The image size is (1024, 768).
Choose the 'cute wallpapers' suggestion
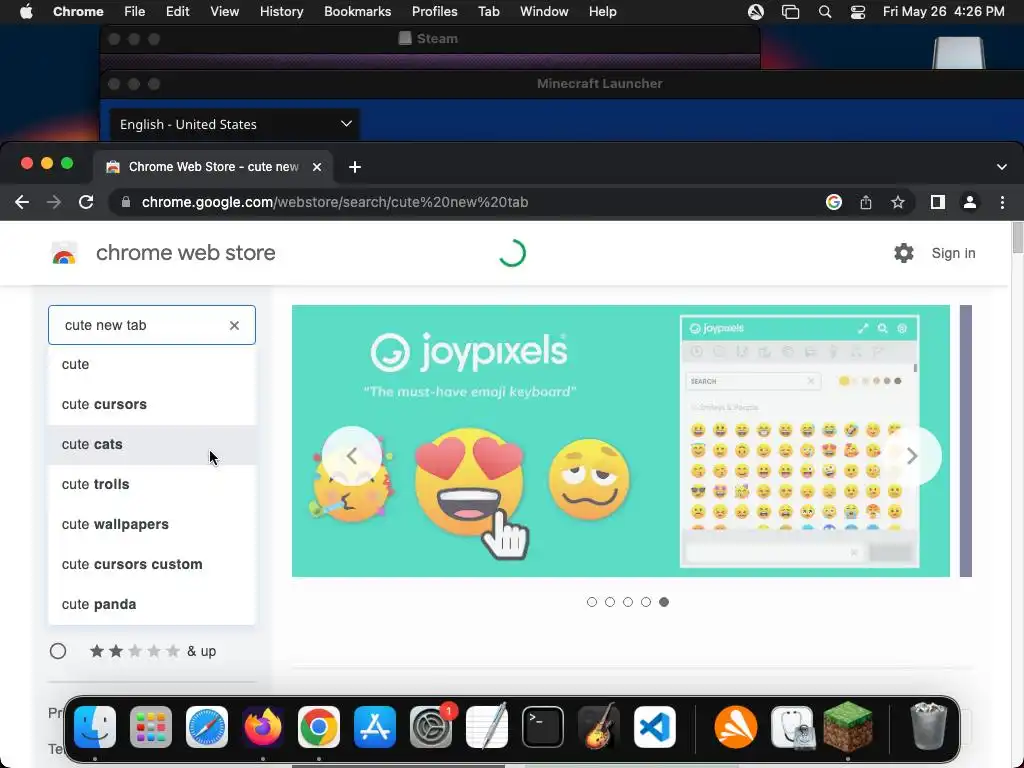(152, 524)
